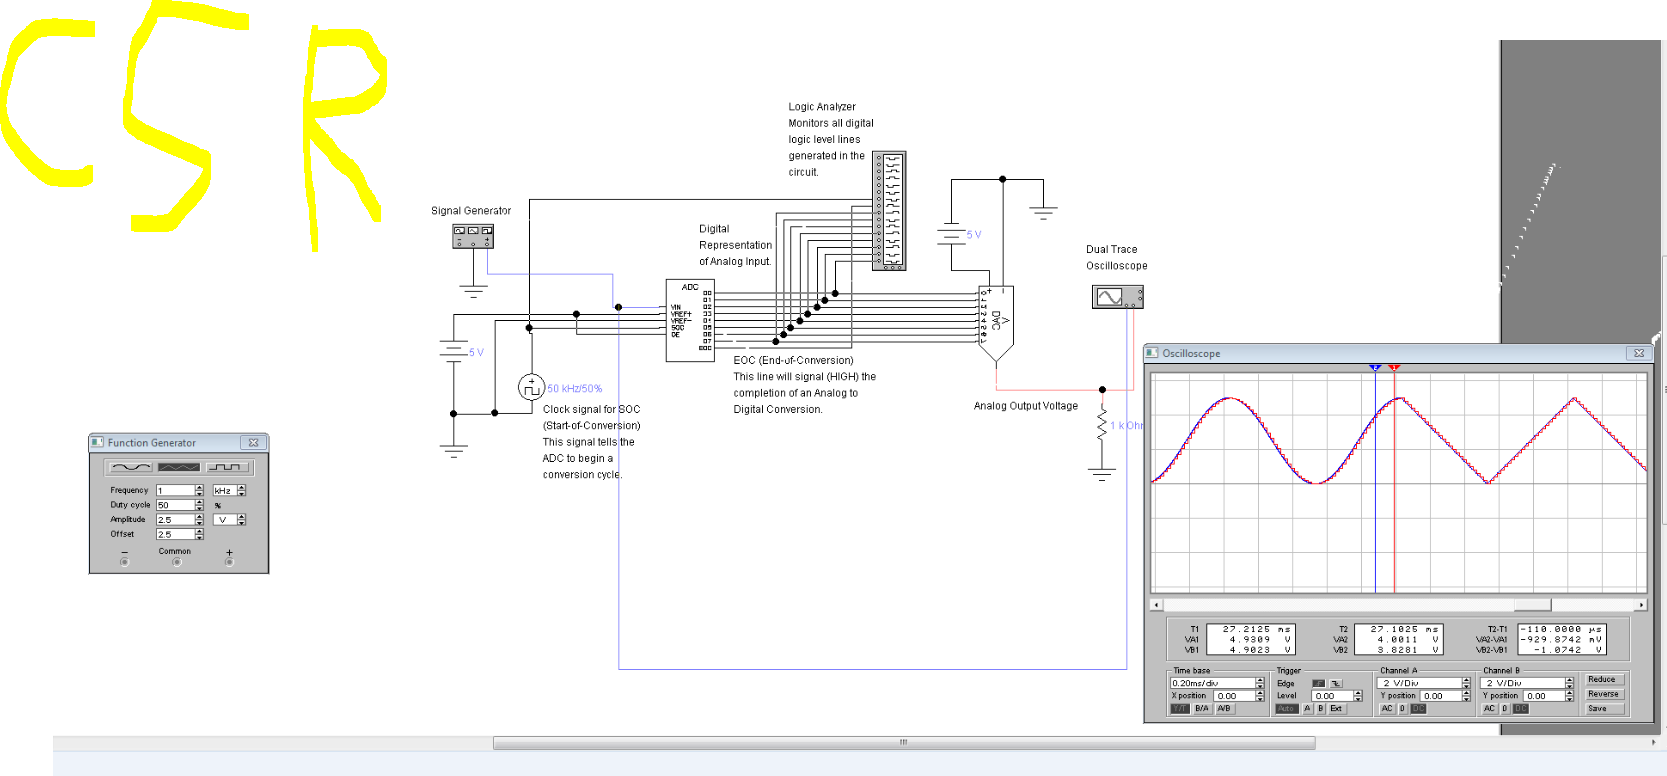This screenshot has width=1667, height=776.
Task: Select AC coupling for Channel B
Action: point(1490,708)
